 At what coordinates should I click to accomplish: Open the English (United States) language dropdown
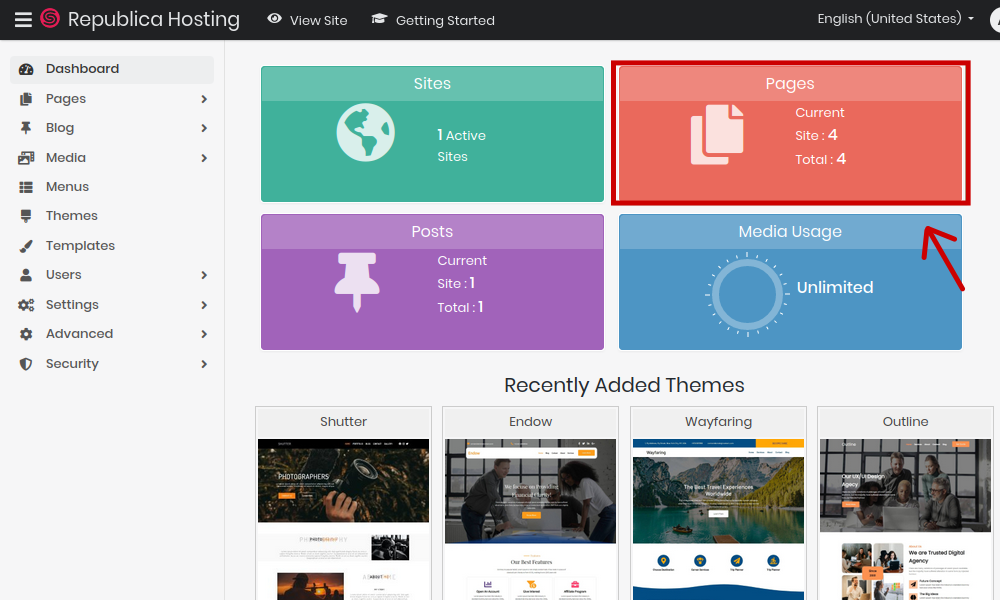click(x=895, y=19)
